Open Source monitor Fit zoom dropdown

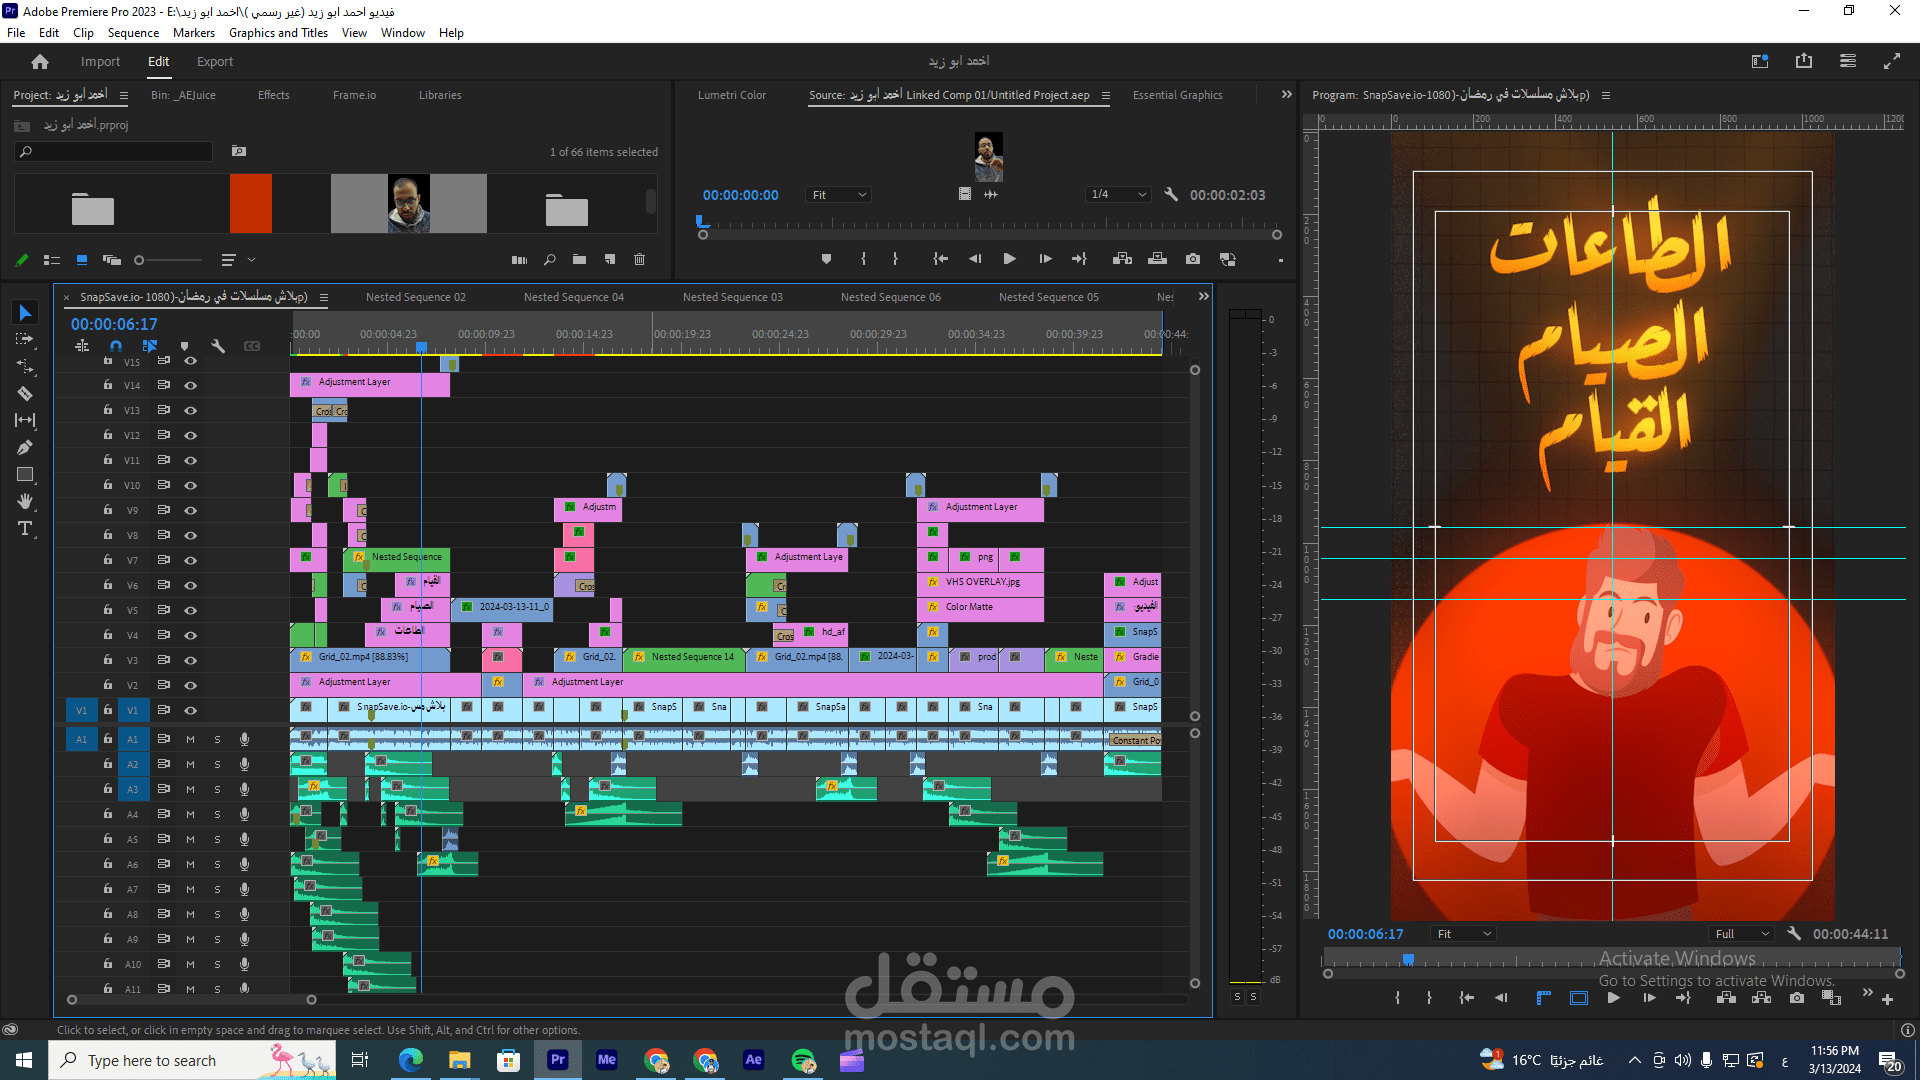[839, 195]
